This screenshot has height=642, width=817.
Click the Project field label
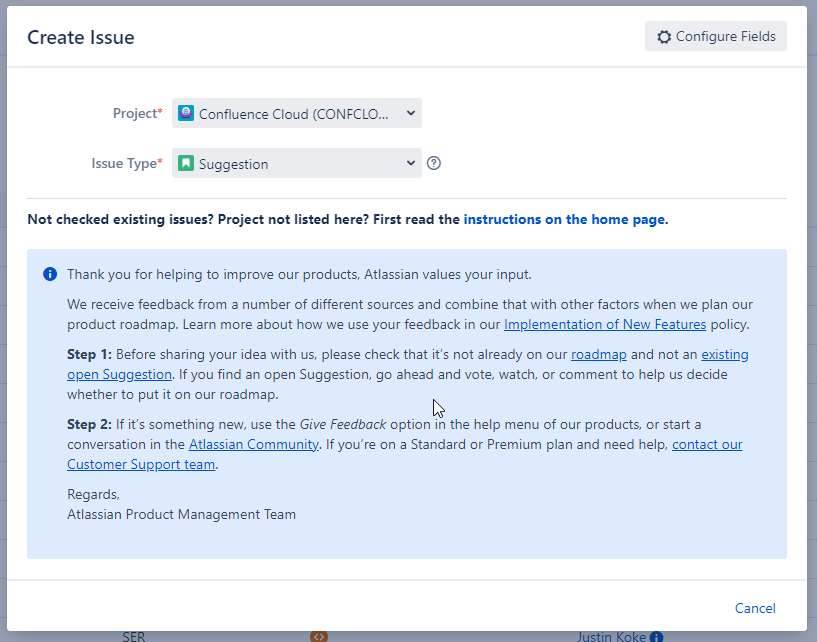pyautogui.click(x=138, y=114)
